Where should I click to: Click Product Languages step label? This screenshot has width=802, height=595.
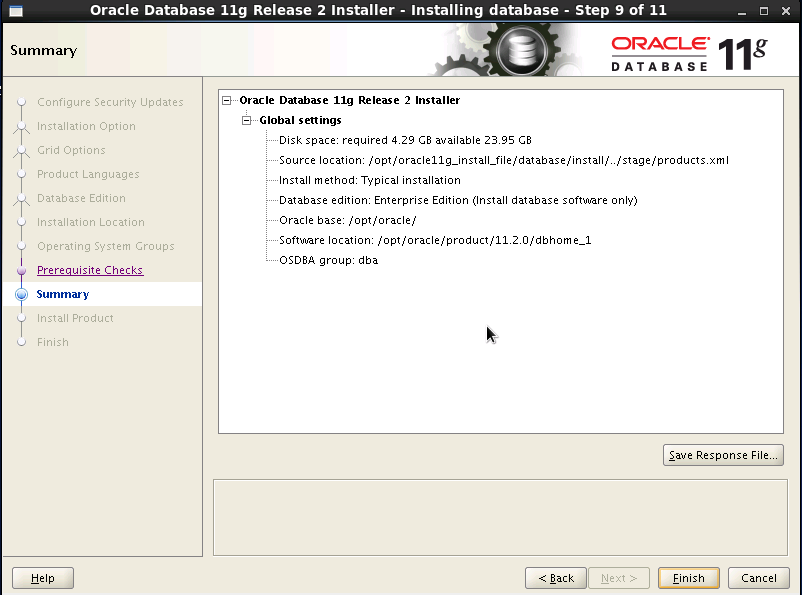[x=88, y=174]
